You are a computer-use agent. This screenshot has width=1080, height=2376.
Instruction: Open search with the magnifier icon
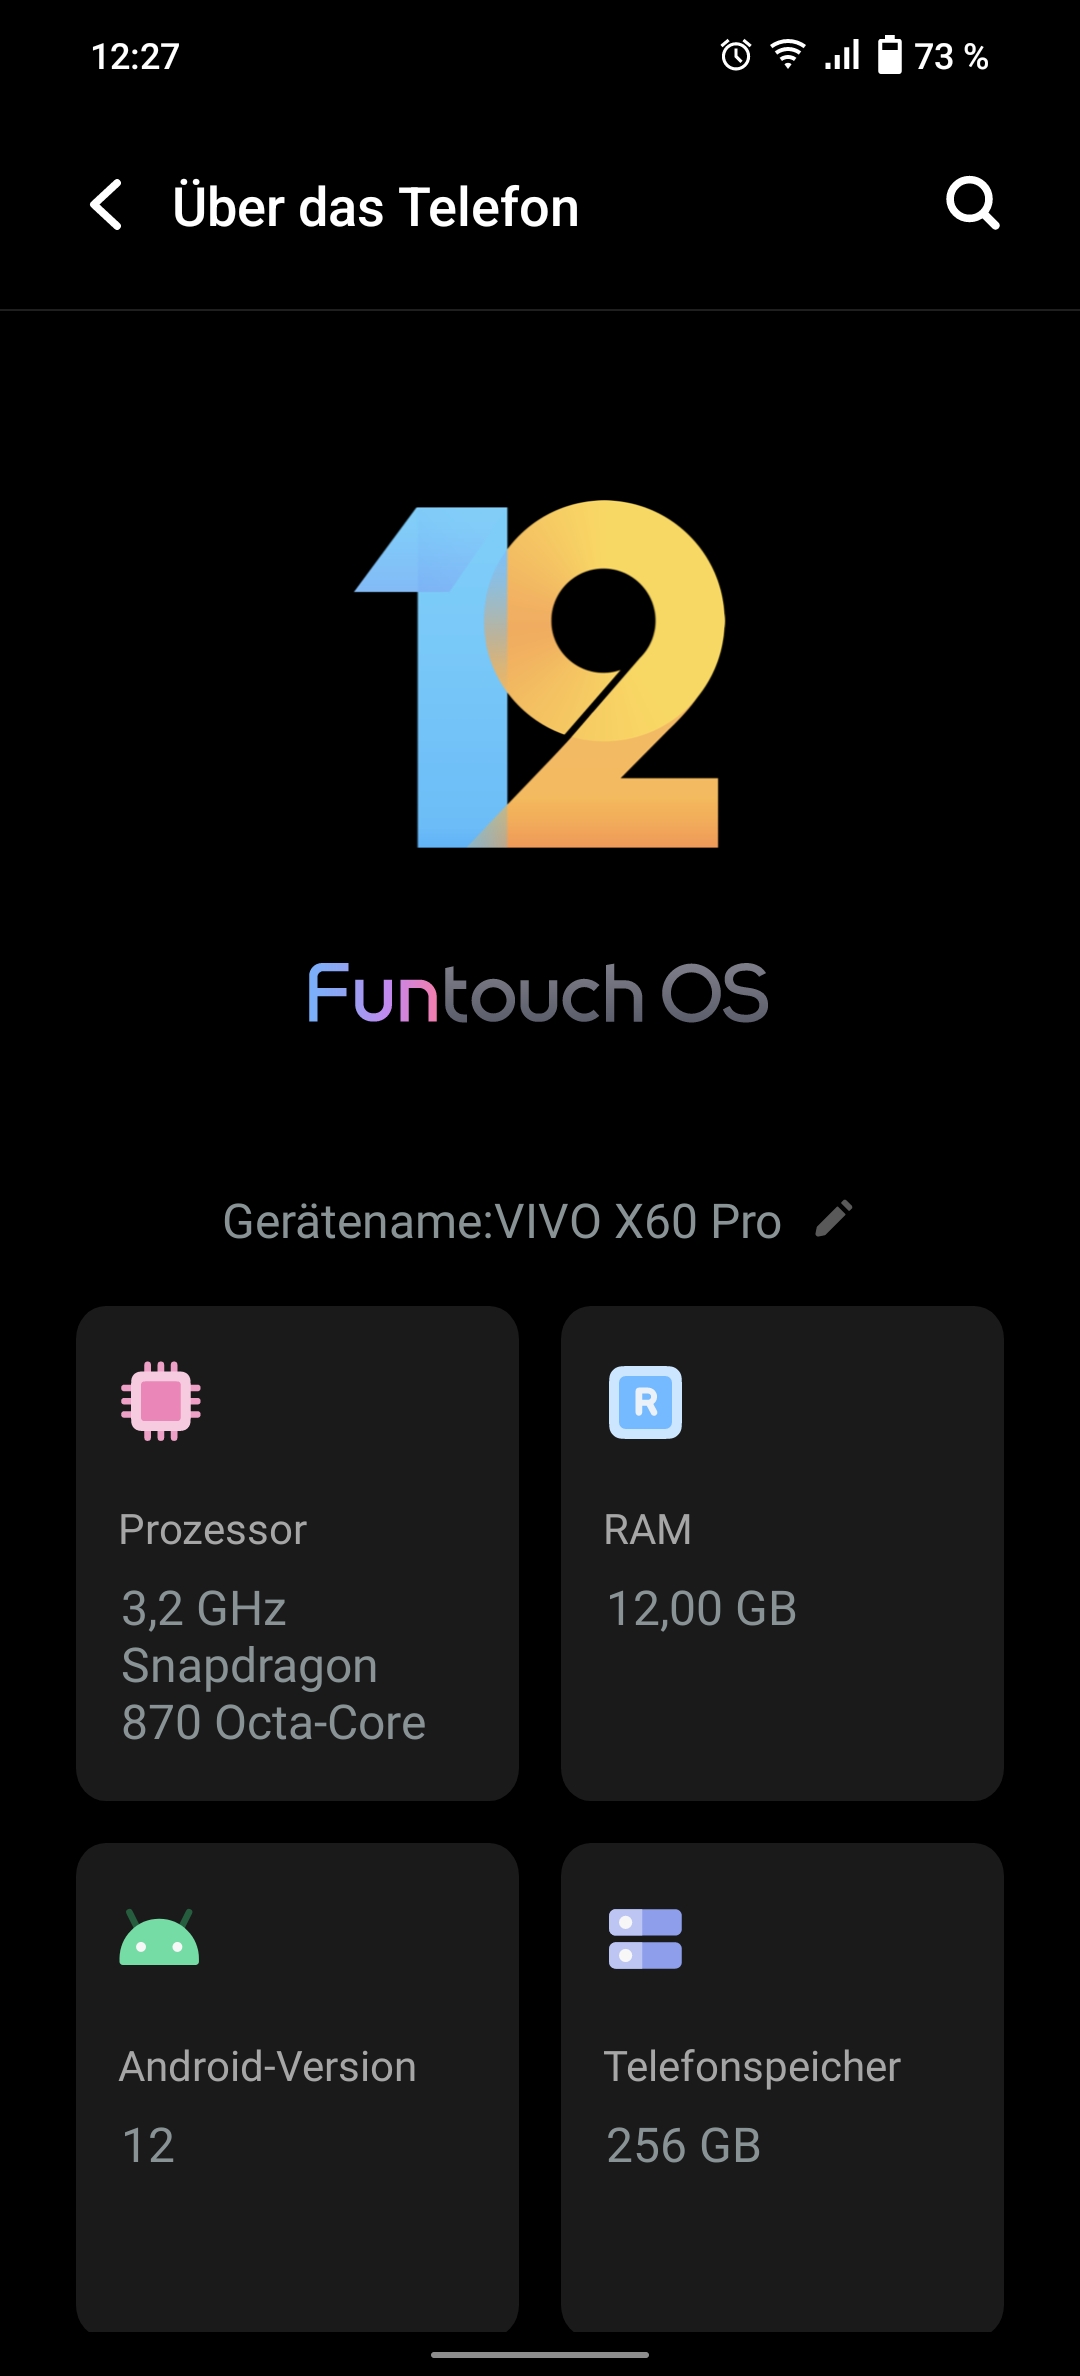tap(972, 204)
